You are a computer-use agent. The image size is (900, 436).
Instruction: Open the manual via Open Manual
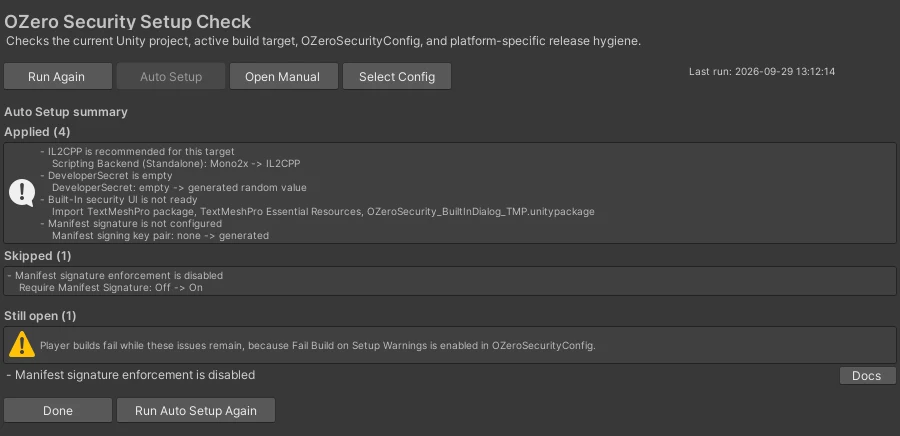coord(284,76)
